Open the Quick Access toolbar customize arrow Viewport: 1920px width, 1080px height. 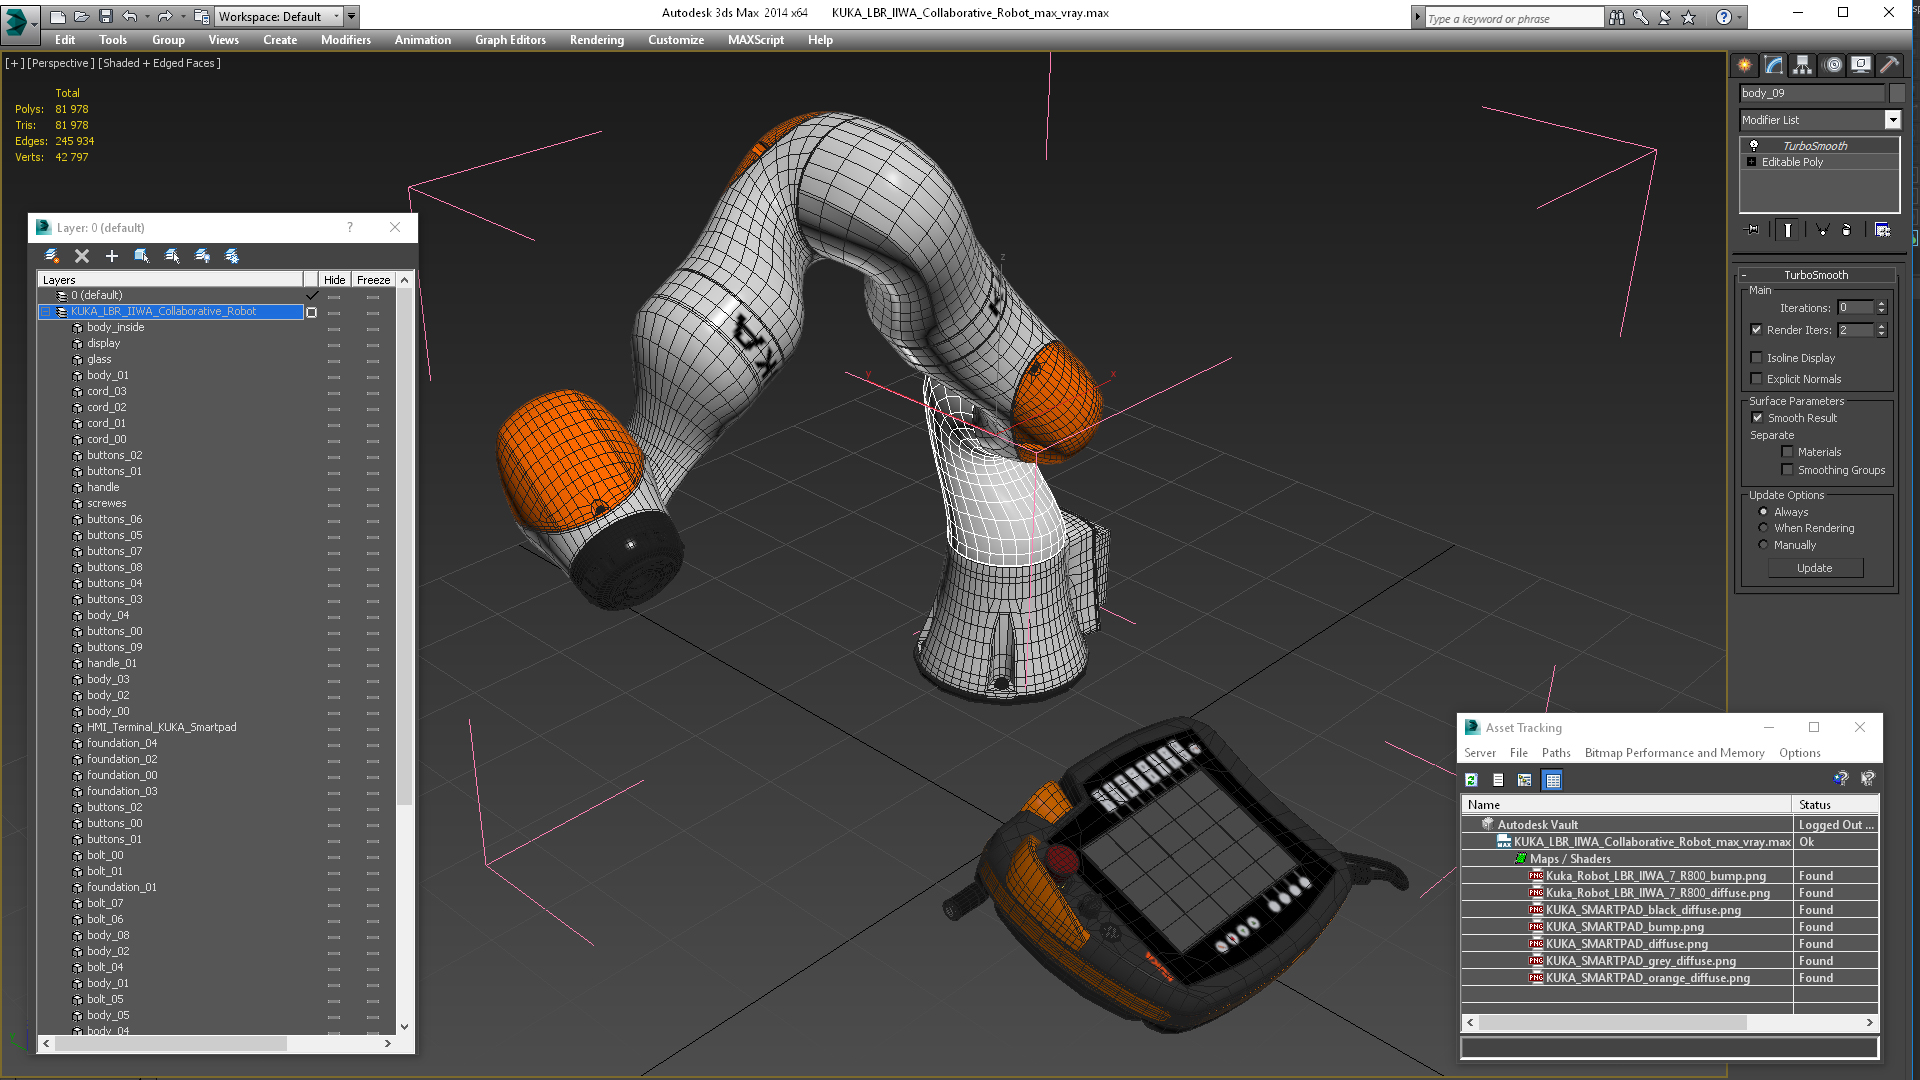coord(352,17)
